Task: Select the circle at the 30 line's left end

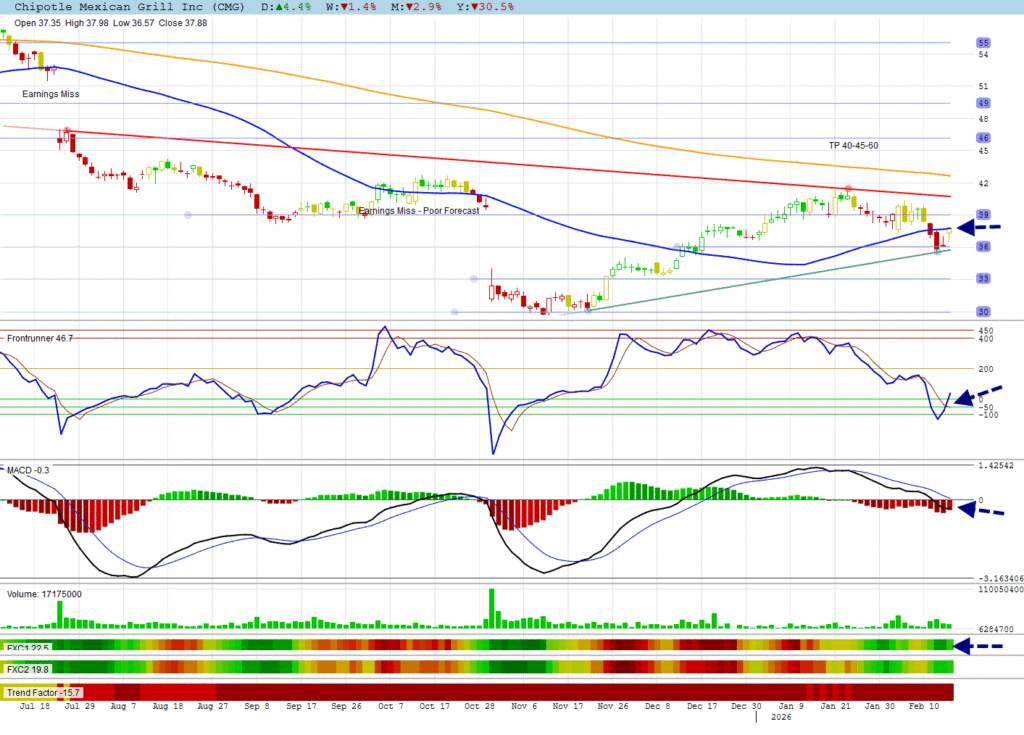Action: click(x=454, y=312)
